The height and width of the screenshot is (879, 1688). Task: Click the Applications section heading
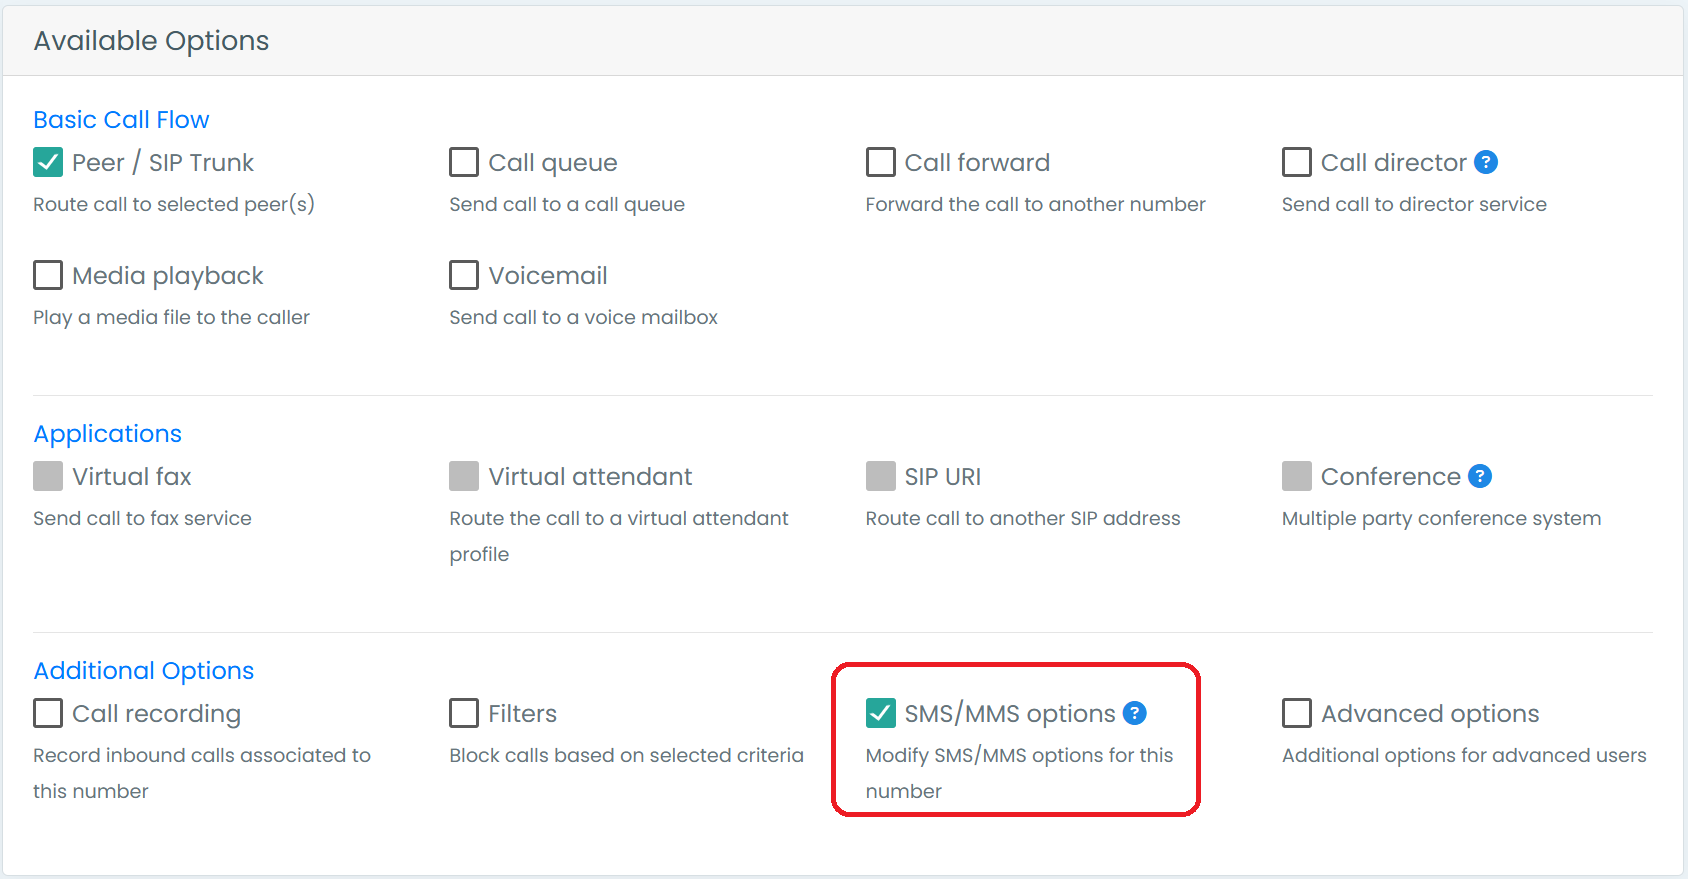[x=108, y=434]
